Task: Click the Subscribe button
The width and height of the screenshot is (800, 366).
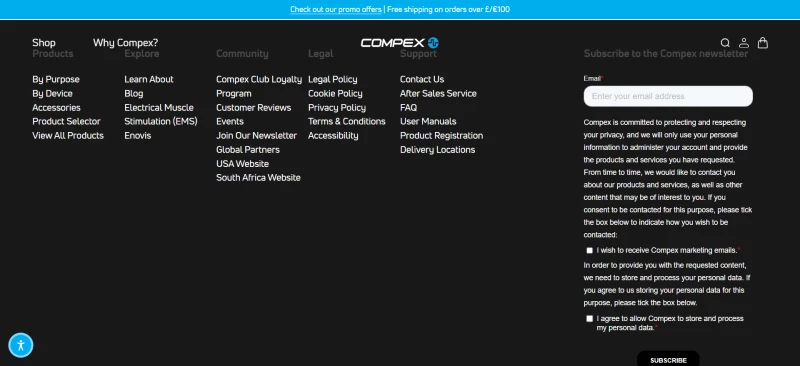Action: click(668, 359)
